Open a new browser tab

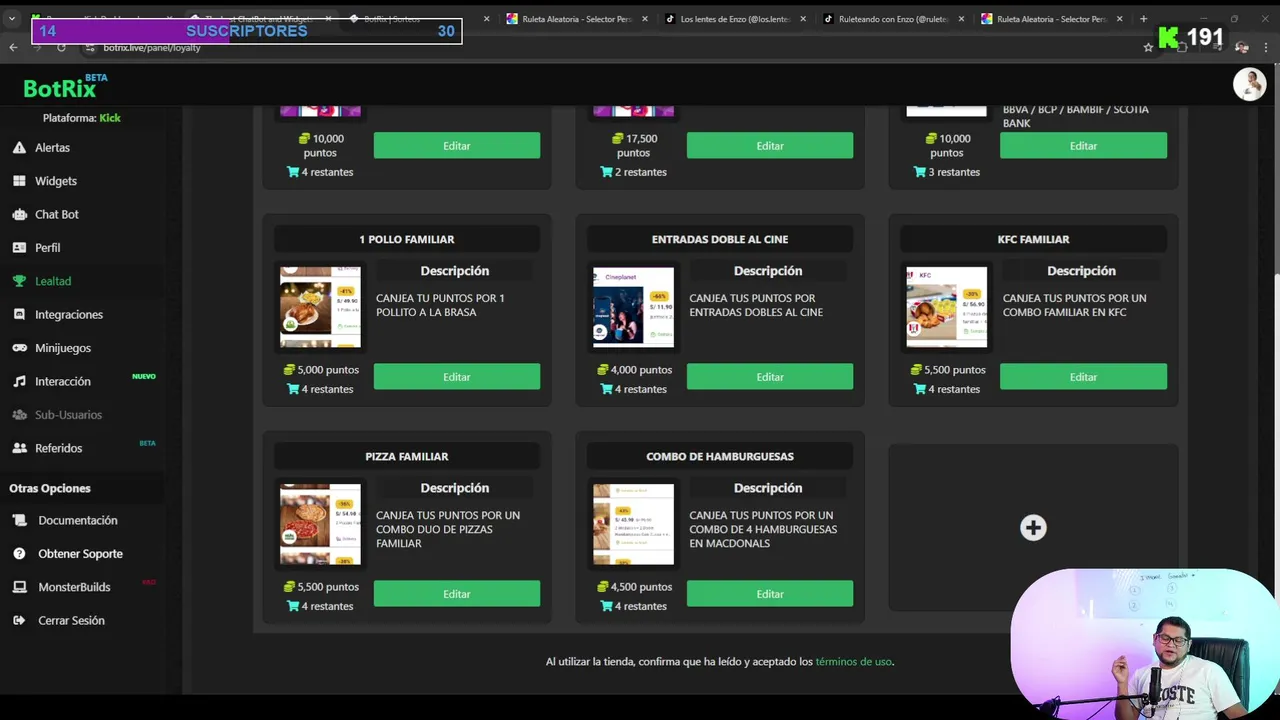[x=1144, y=19]
